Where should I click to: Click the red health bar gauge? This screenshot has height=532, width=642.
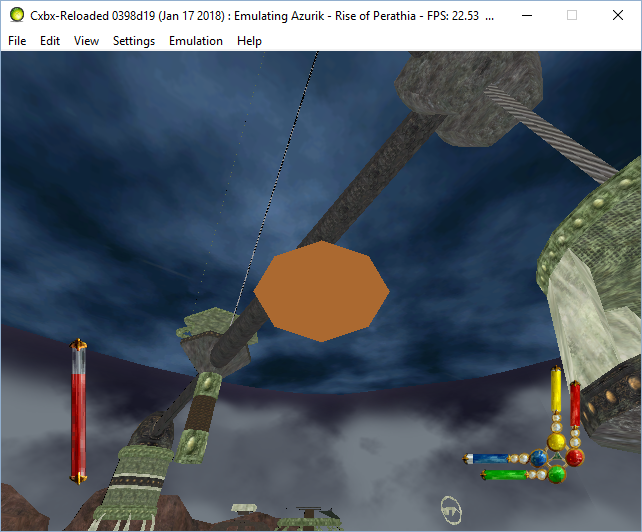(78, 412)
